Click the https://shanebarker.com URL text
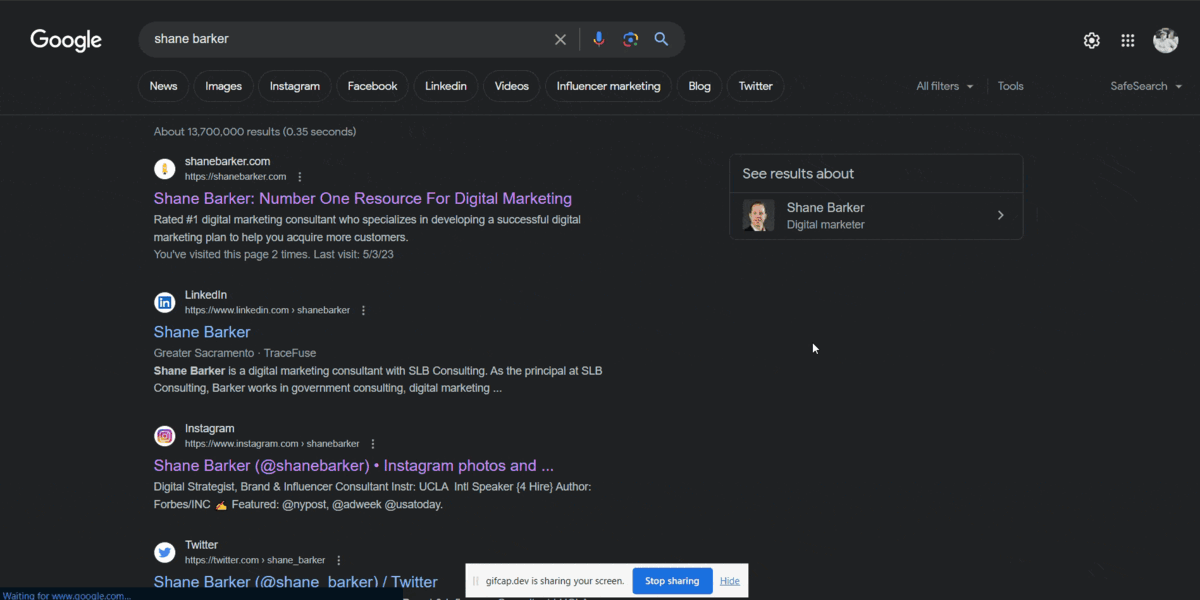 pyautogui.click(x=235, y=177)
